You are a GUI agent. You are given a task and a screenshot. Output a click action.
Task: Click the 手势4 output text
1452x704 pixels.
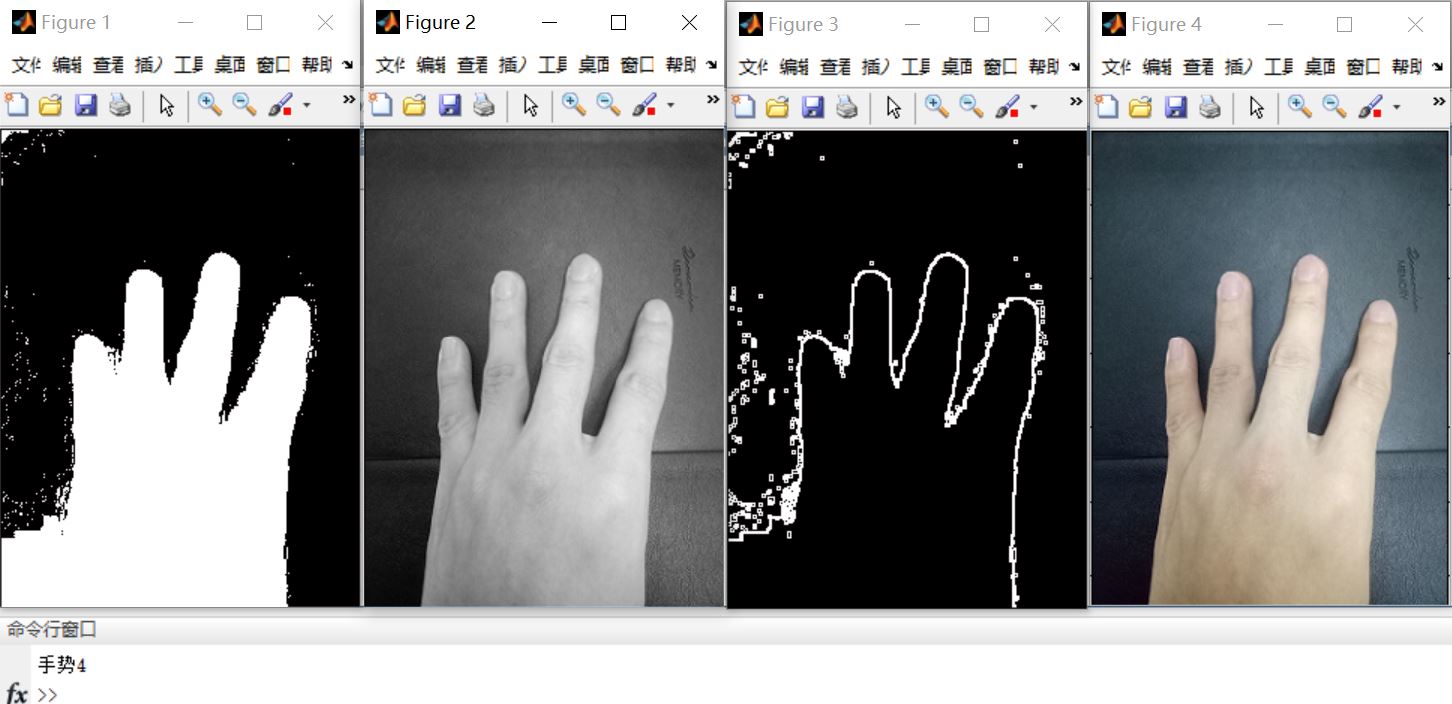click(x=62, y=664)
